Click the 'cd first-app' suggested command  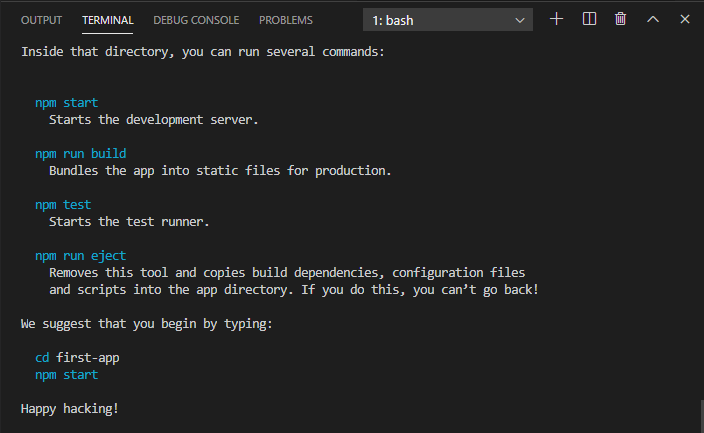(77, 358)
